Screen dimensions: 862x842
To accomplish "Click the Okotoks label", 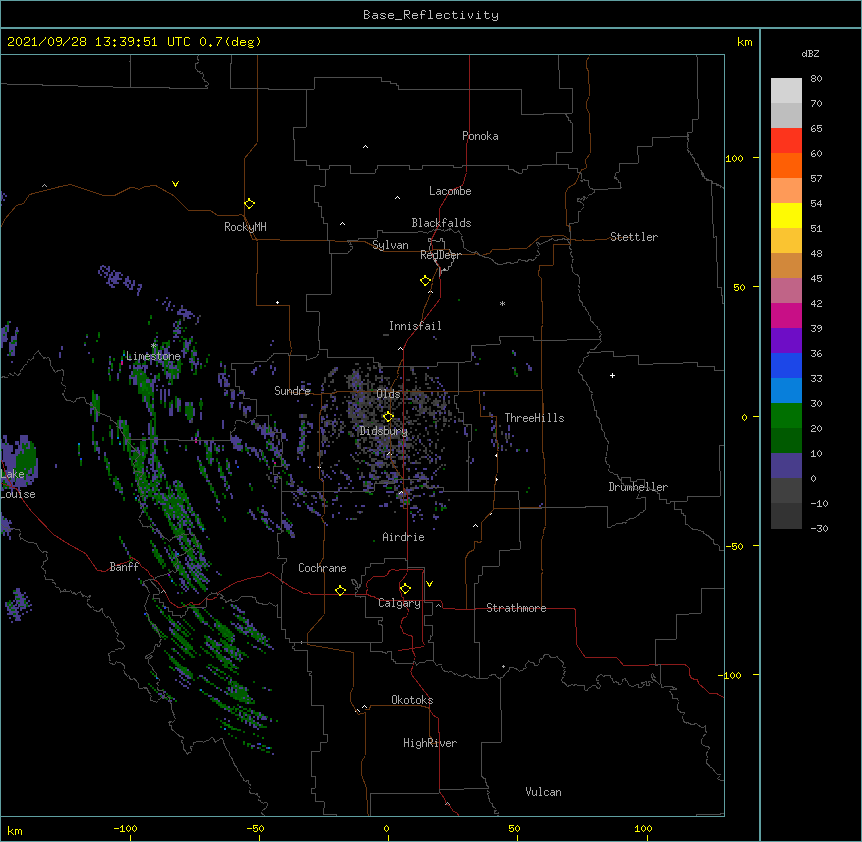I will point(412,700).
